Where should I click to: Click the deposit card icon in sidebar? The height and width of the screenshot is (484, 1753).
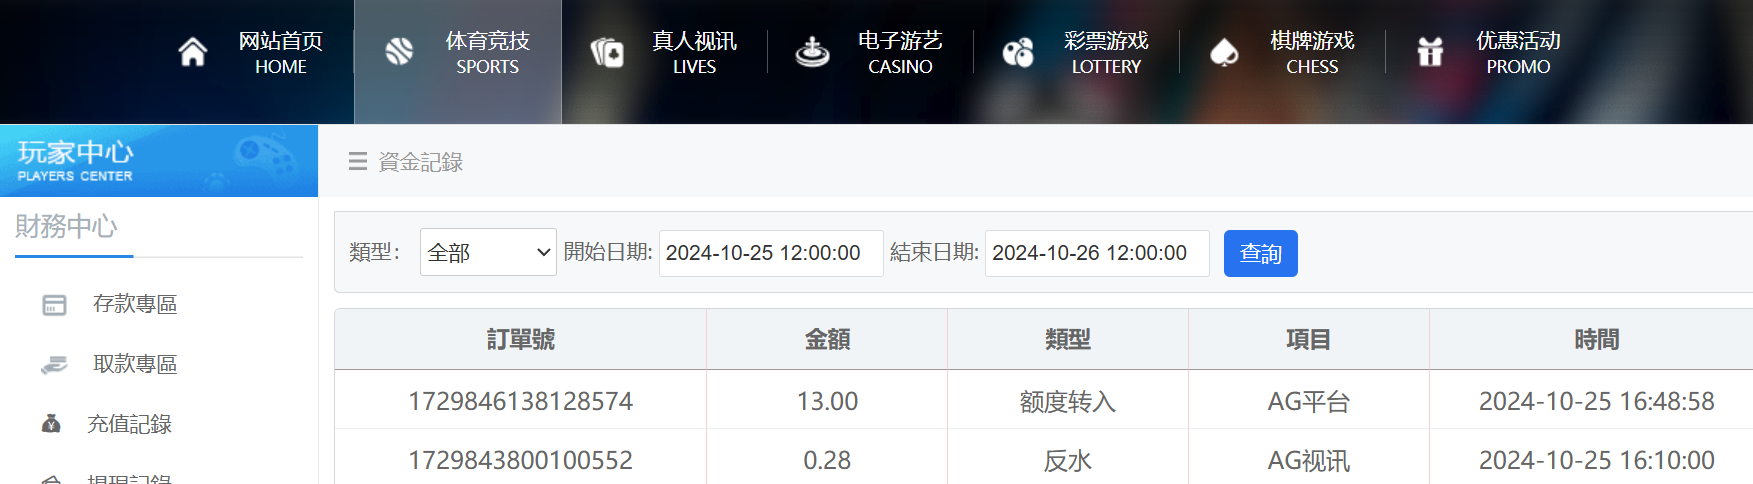click(x=54, y=305)
